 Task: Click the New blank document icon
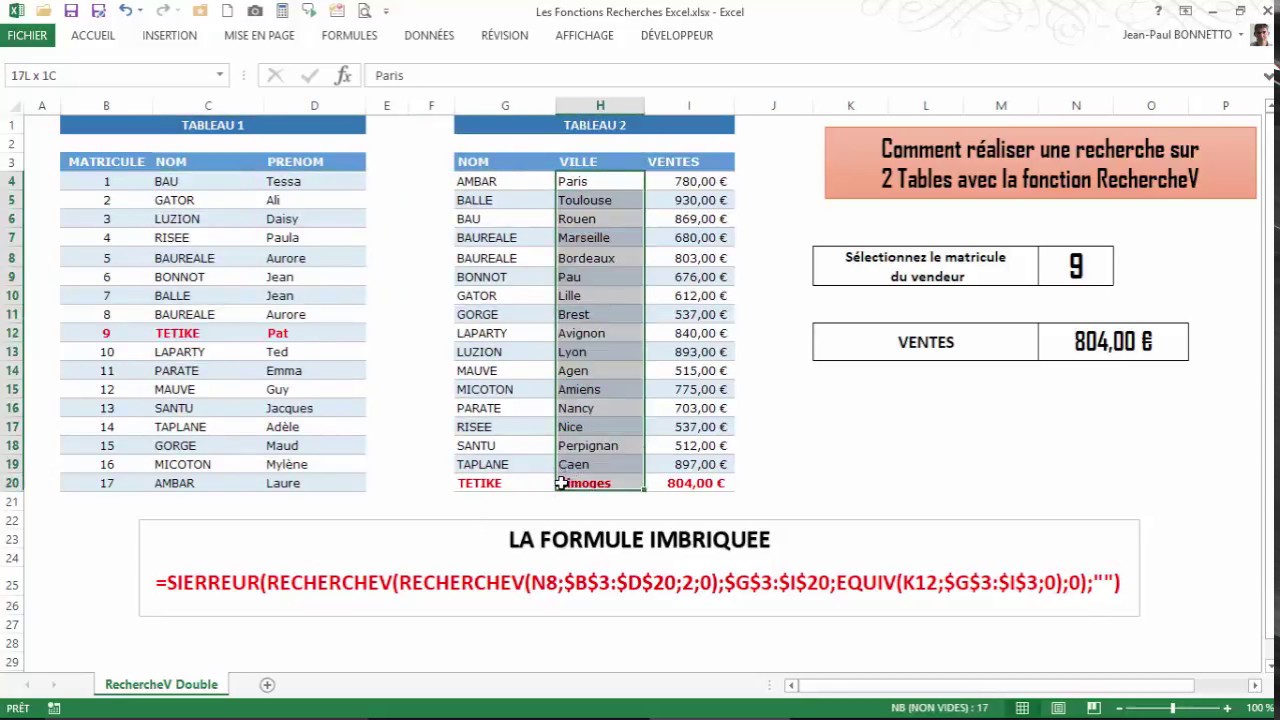coord(228,11)
